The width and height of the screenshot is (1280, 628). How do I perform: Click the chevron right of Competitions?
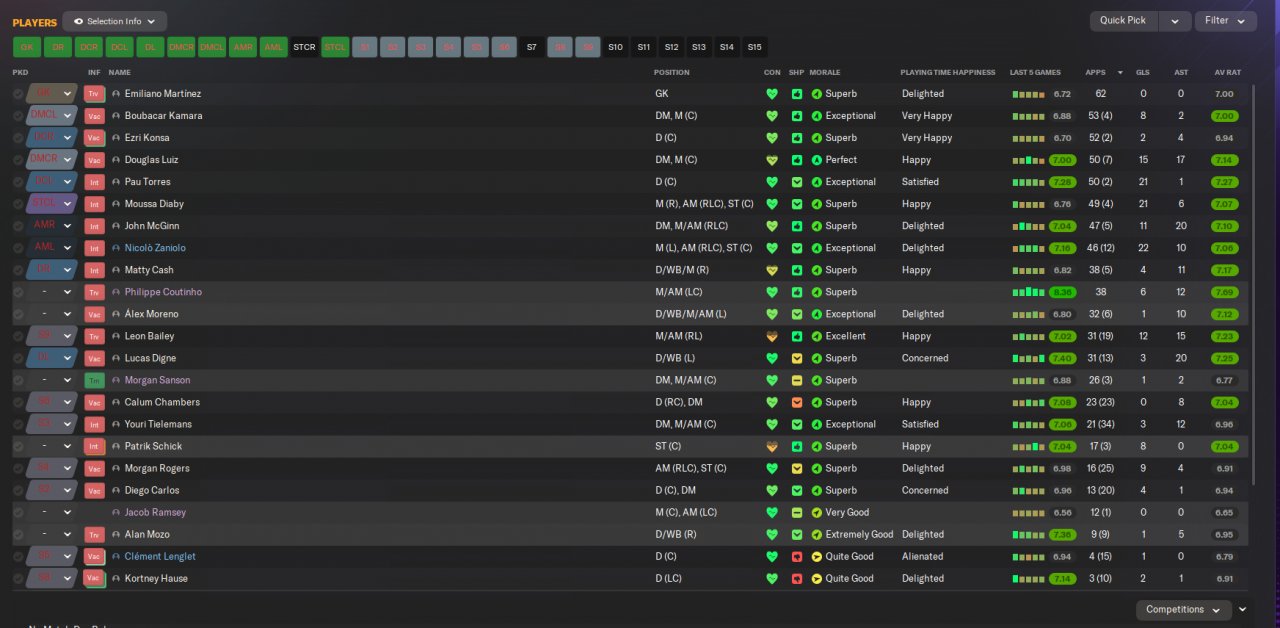click(x=1242, y=609)
